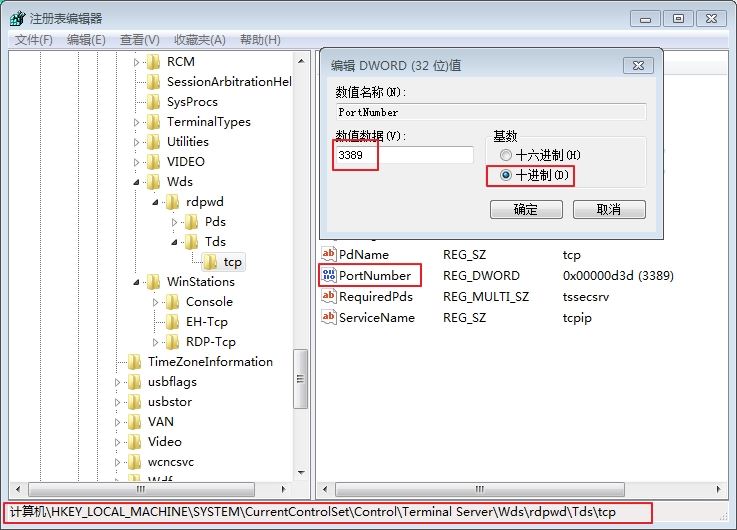
Task: Click the RDP-Tcp folder icon
Action: [172, 342]
